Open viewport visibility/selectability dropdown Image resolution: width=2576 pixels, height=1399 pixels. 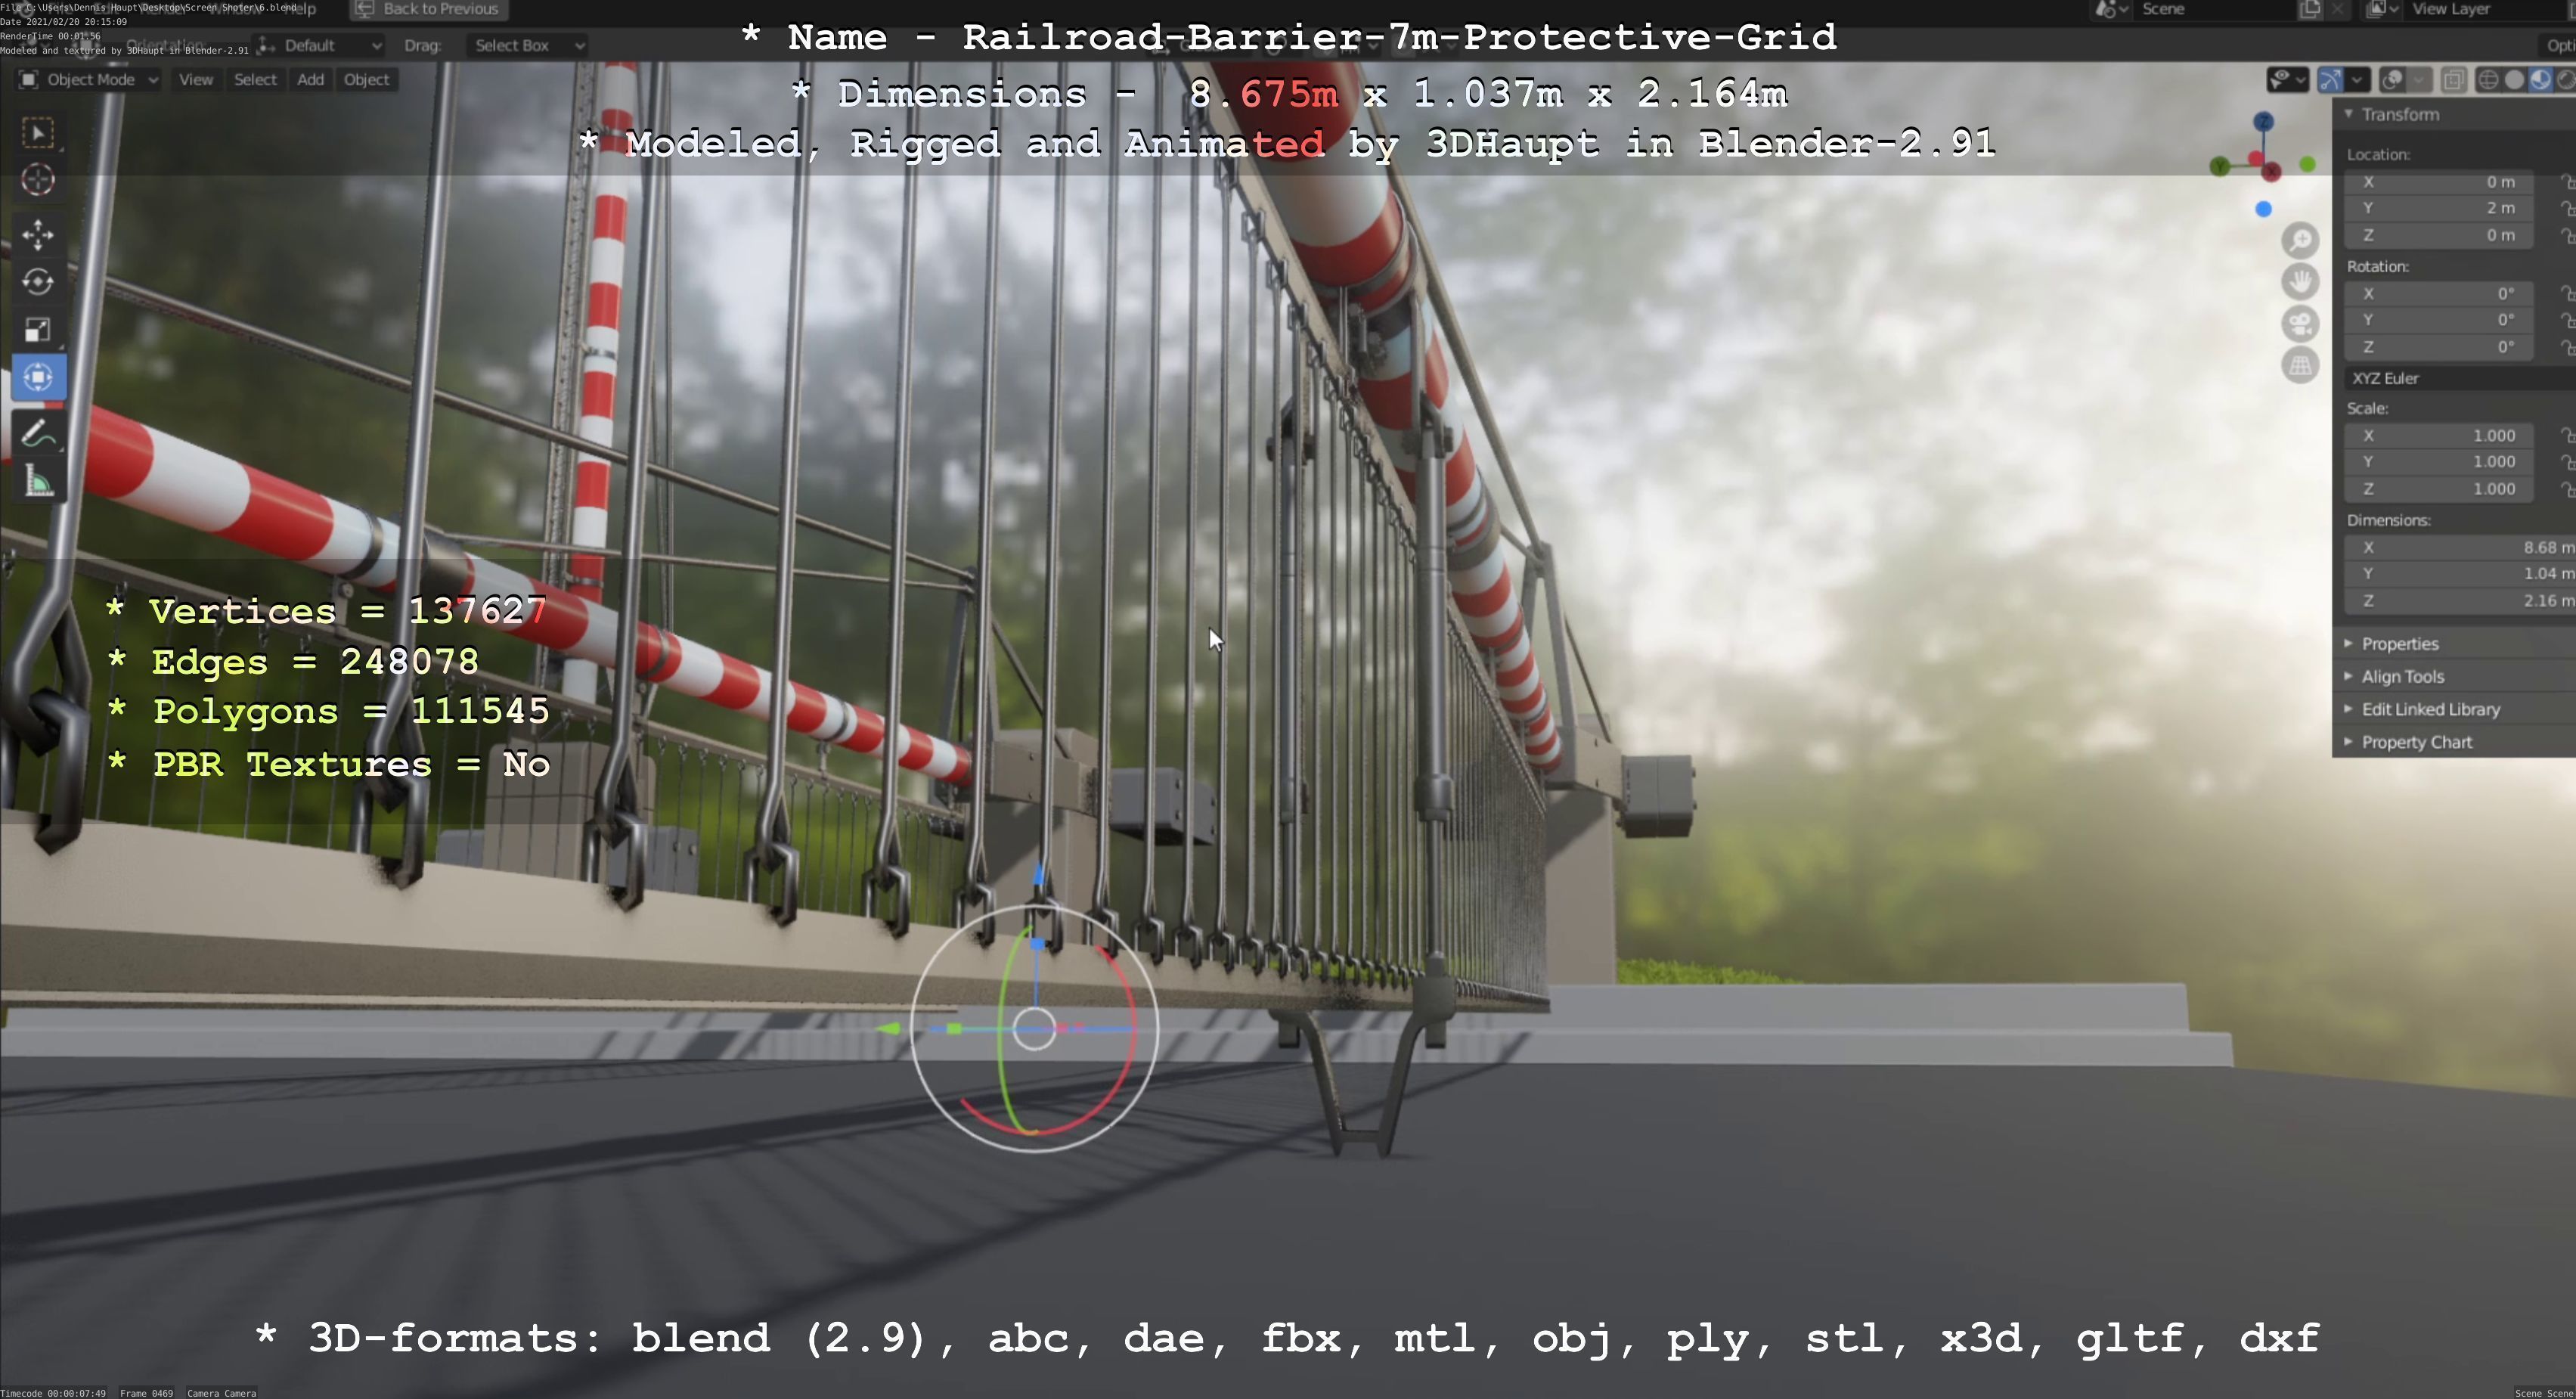coord(2287,80)
